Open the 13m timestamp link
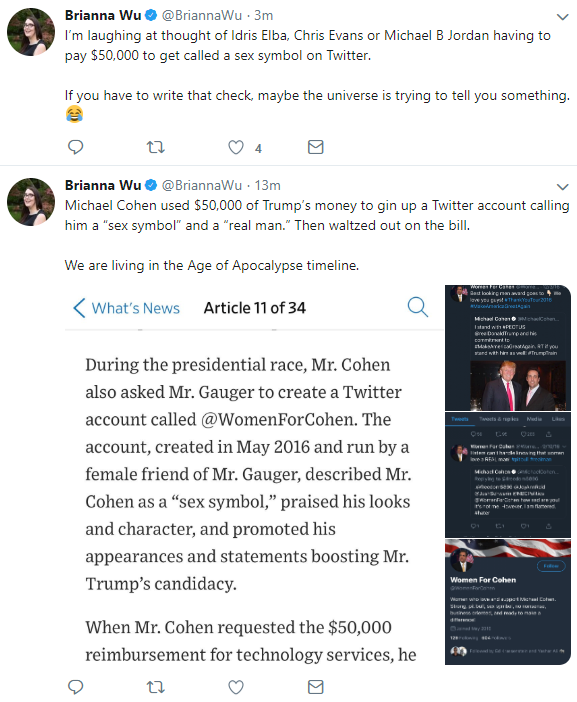 268,185
